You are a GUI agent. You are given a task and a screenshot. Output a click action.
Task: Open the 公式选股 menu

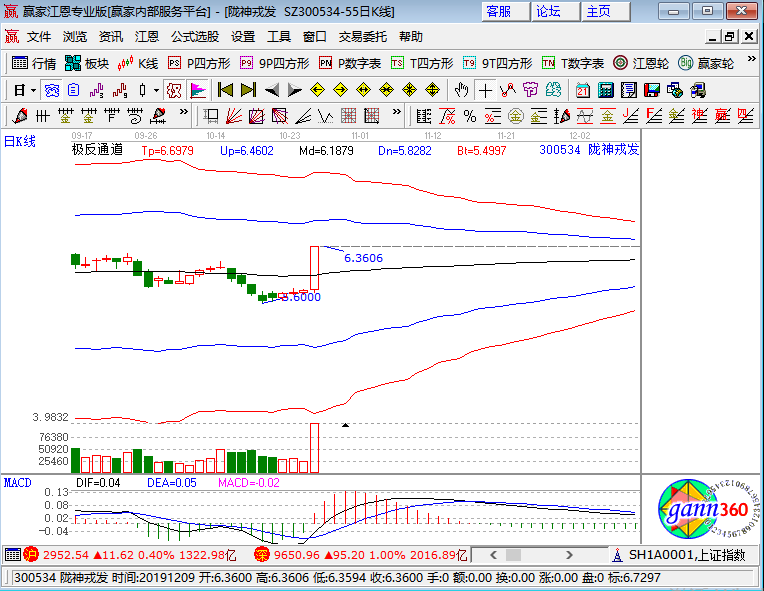pos(195,37)
